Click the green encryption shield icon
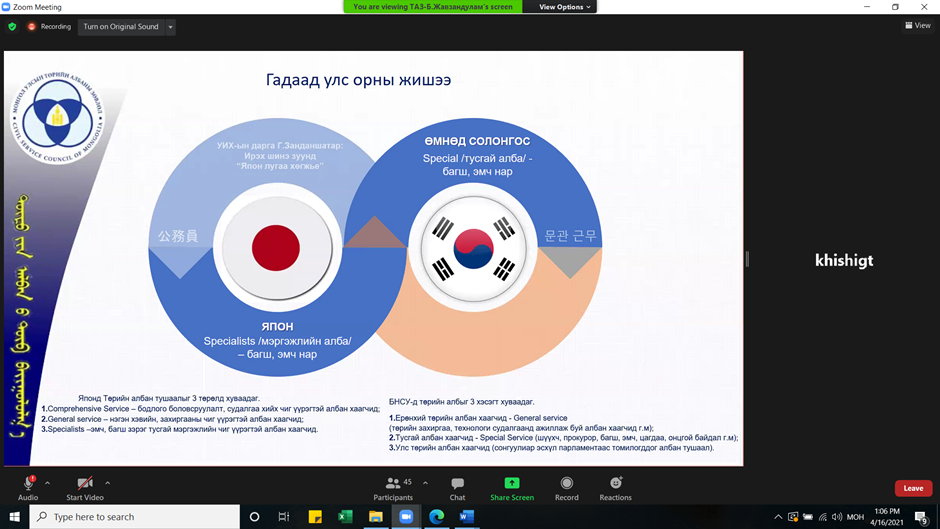The height and width of the screenshot is (529, 940). click(12, 26)
